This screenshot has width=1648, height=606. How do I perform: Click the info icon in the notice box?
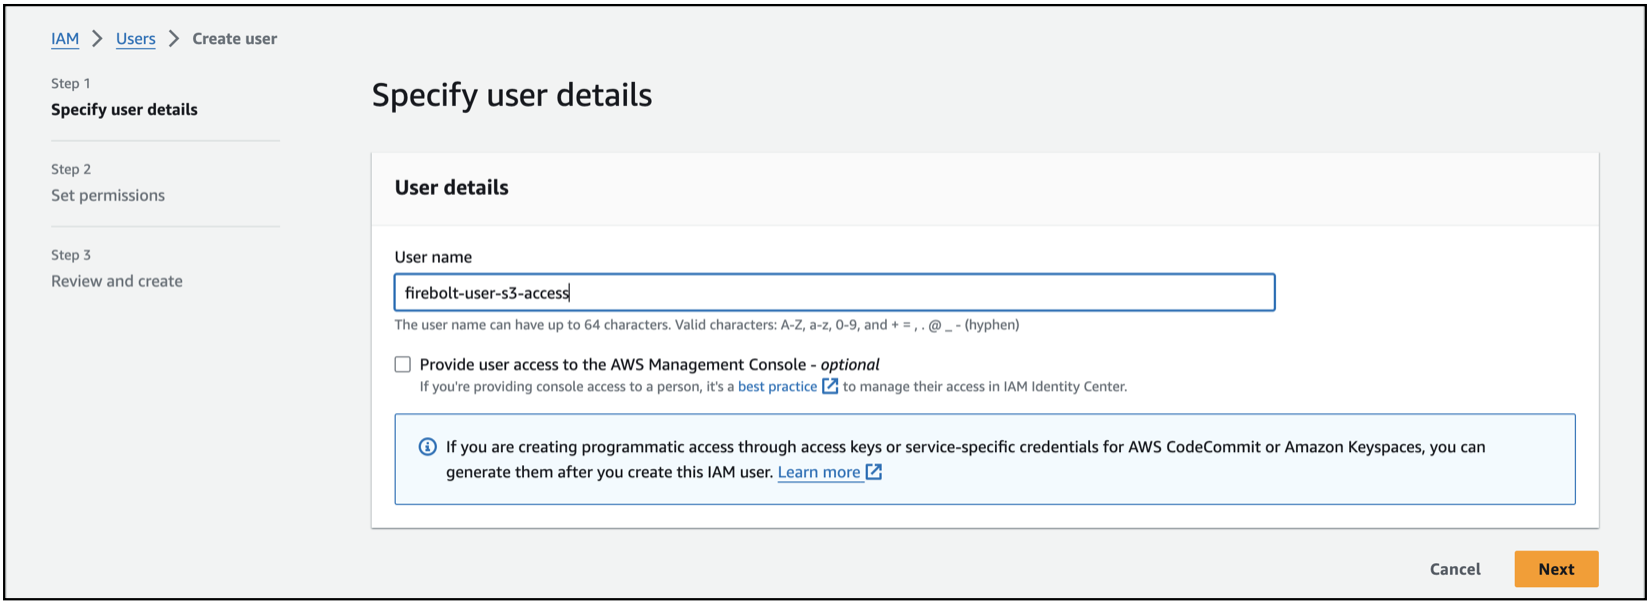pyautogui.click(x=427, y=447)
